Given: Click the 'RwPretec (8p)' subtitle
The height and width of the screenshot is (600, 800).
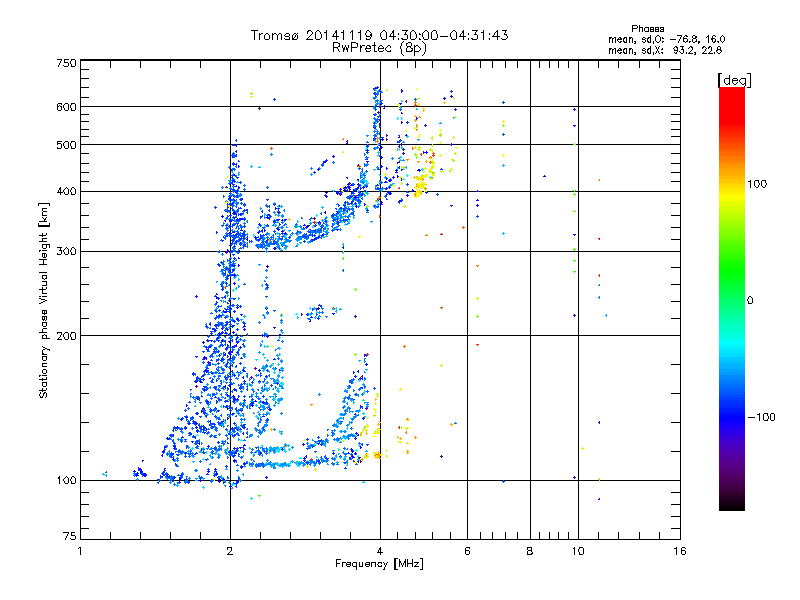Looking at the screenshot, I should 379,48.
